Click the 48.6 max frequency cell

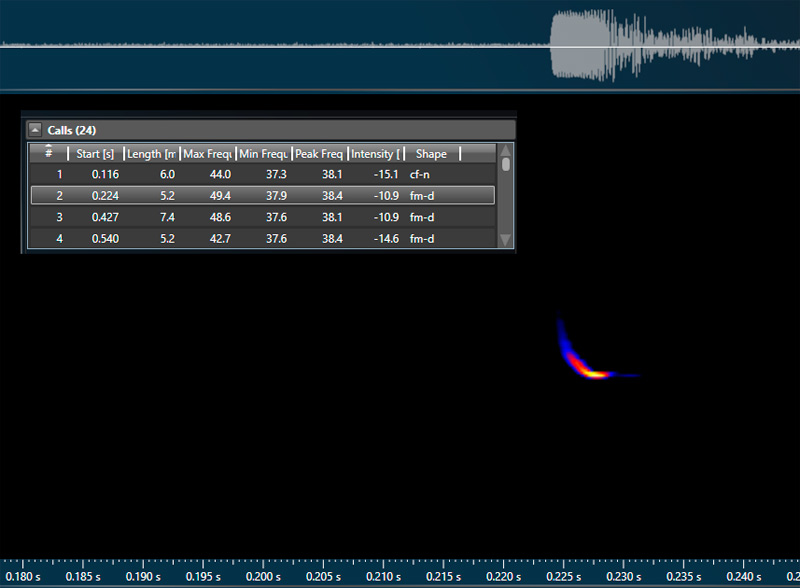pyautogui.click(x=220, y=217)
